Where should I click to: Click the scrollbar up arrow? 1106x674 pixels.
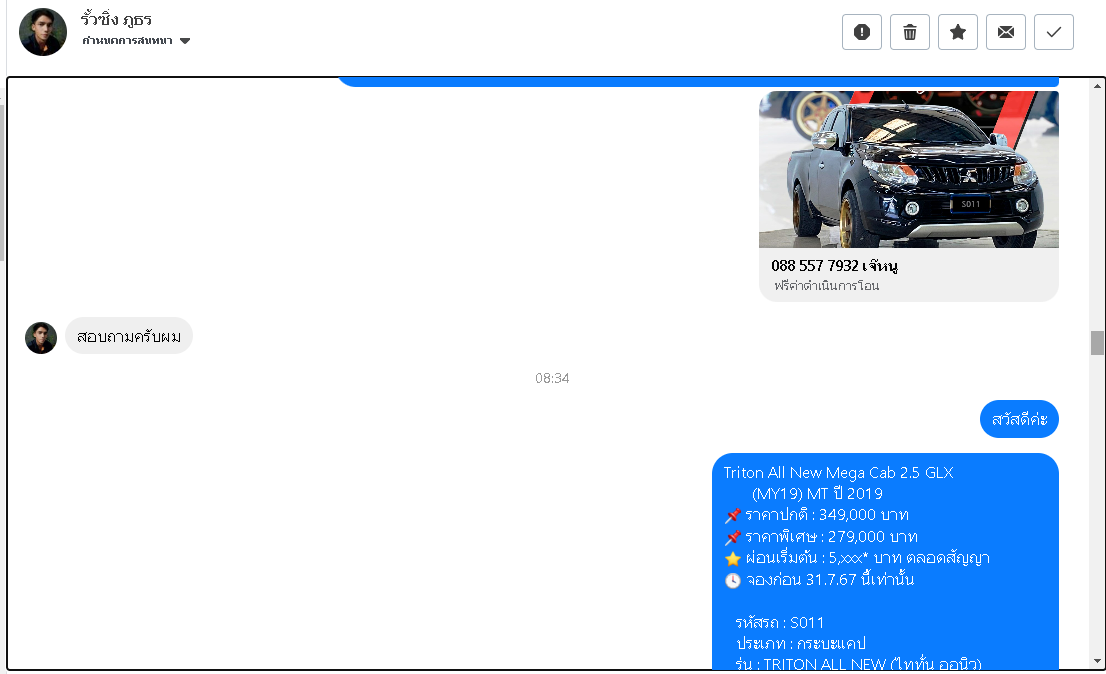pos(1097,86)
